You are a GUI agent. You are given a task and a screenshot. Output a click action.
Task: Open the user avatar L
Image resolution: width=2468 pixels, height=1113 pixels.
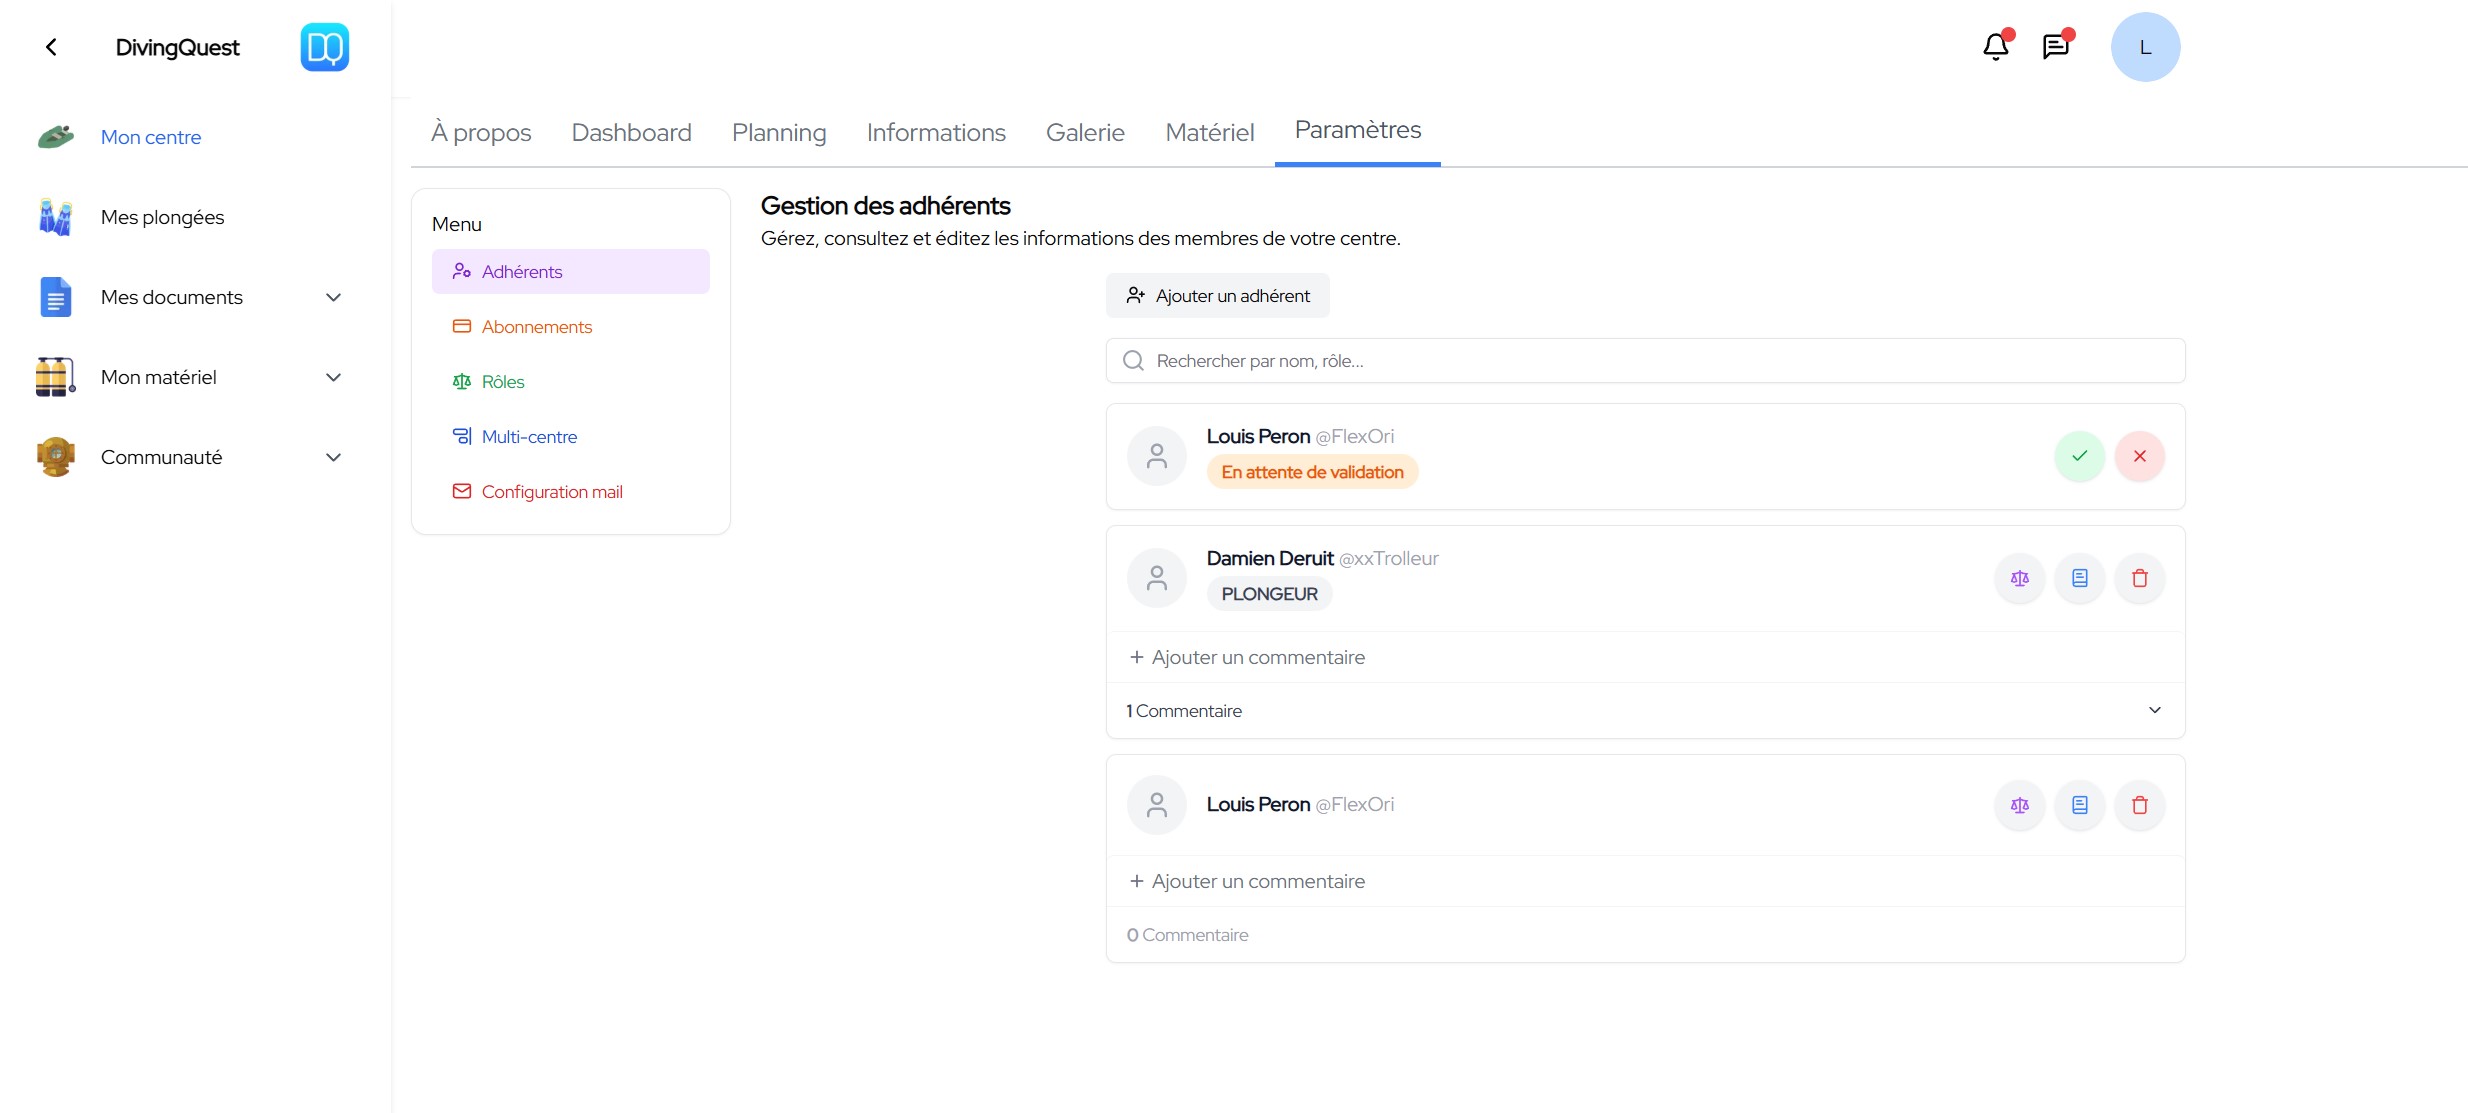2145,47
